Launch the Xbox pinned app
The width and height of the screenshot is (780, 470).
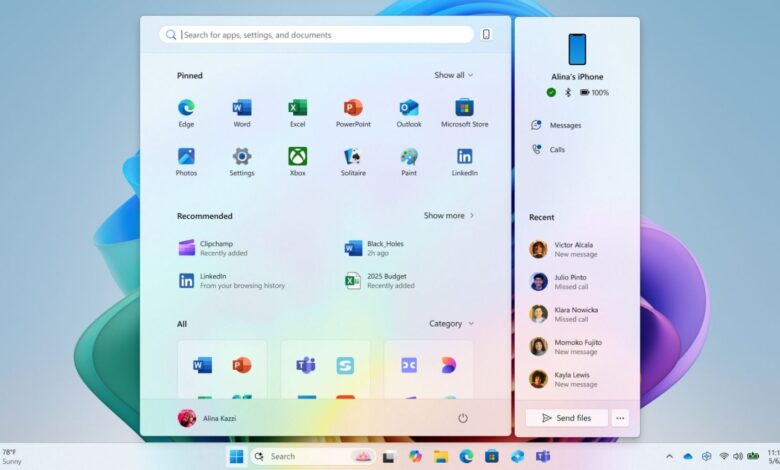[x=297, y=162]
